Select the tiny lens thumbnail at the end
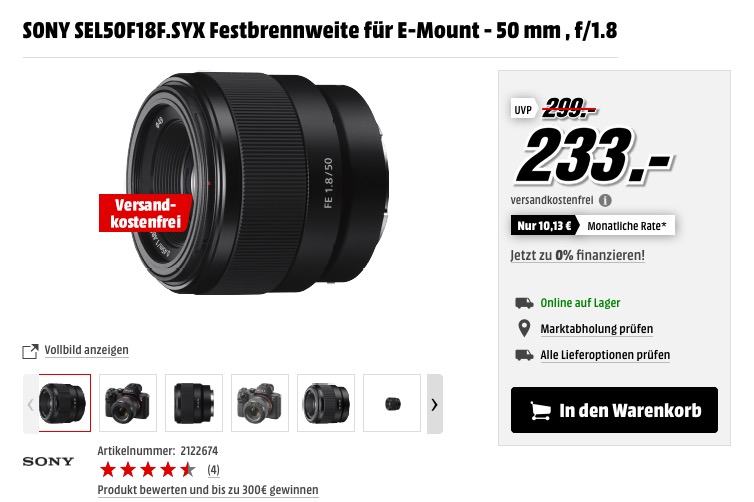This screenshot has width=754, height=502. pyautogui.click(x=392, y=403)
